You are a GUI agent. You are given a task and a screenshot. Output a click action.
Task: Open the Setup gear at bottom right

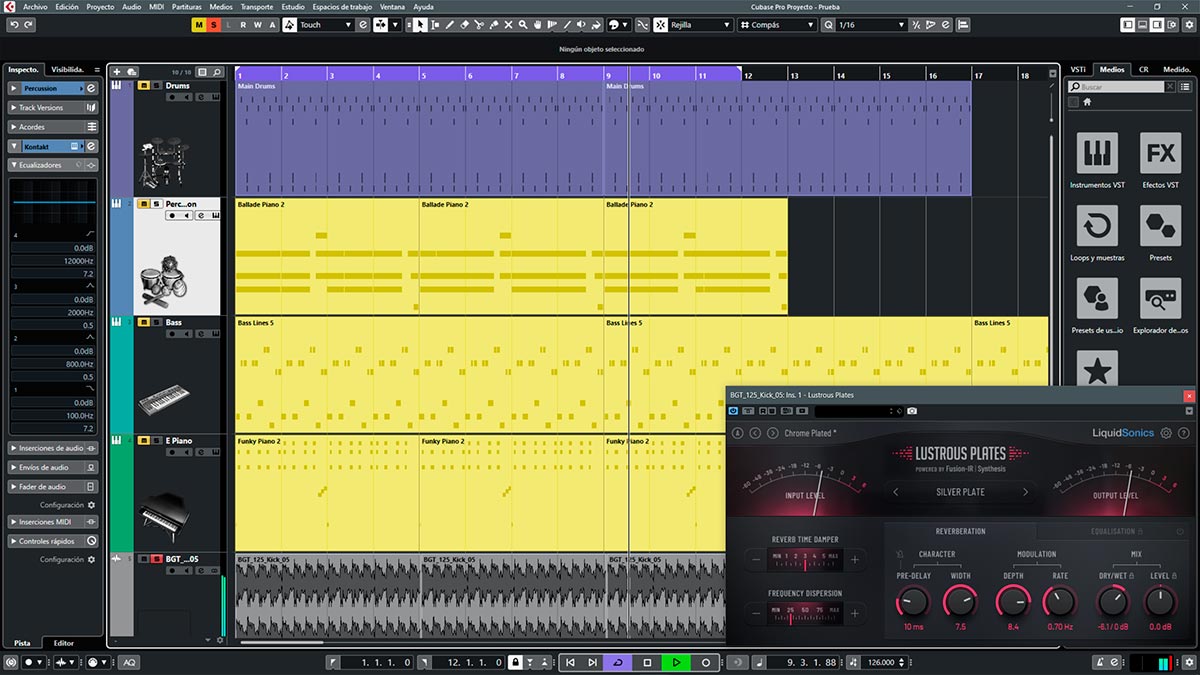tap(1189, 662)
